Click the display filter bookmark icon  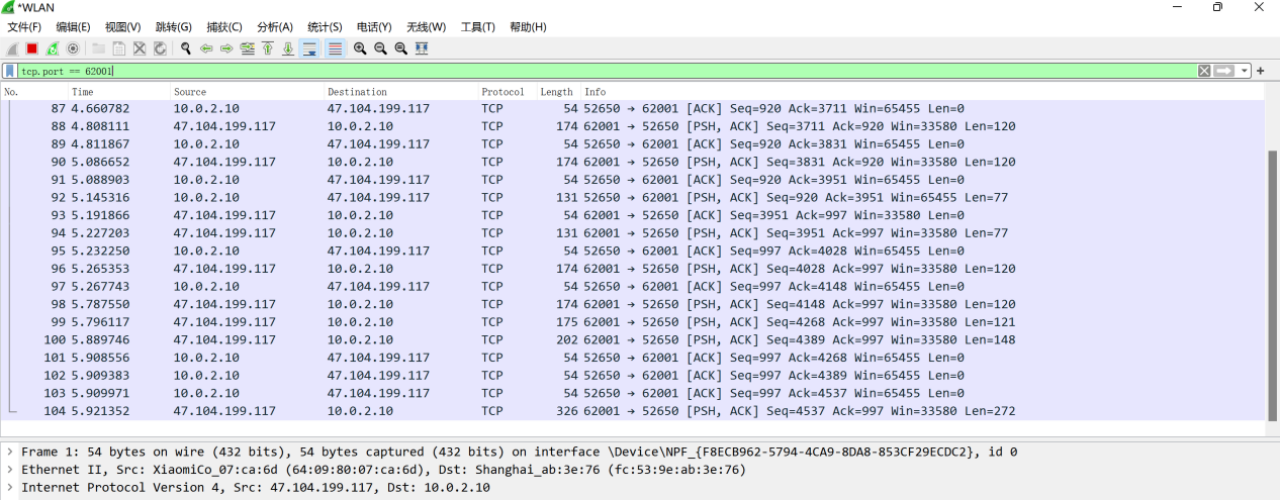pyautogui.click(x=10, y=71)
